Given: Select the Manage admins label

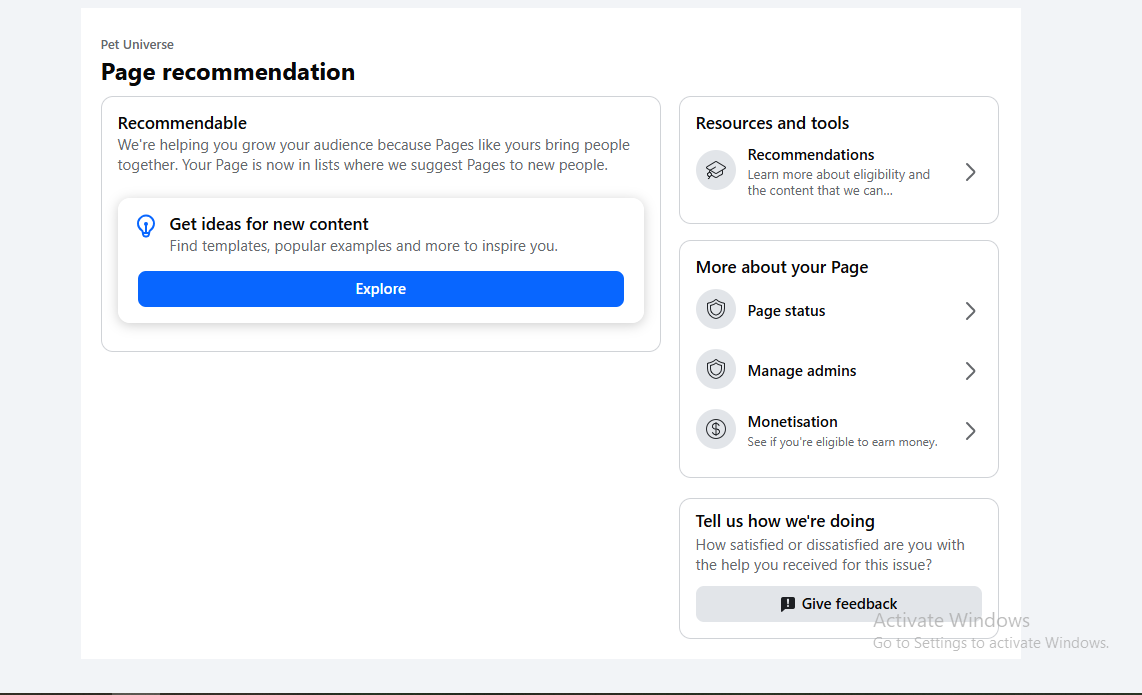Looking at the screenshot, I should 802,371.
